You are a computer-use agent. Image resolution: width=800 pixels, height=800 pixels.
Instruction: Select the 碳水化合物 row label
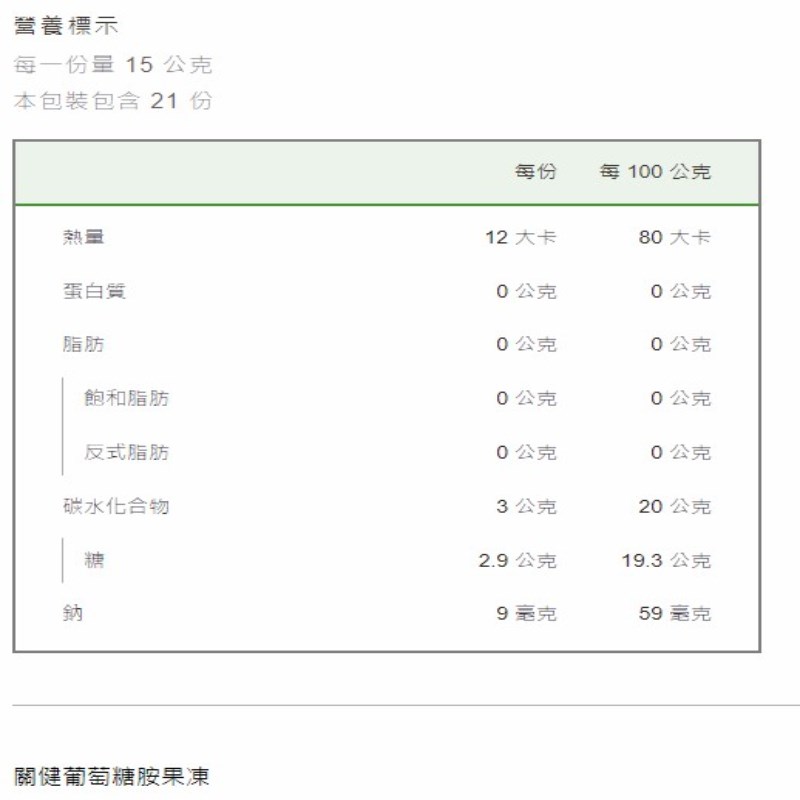tap(115, 506)
